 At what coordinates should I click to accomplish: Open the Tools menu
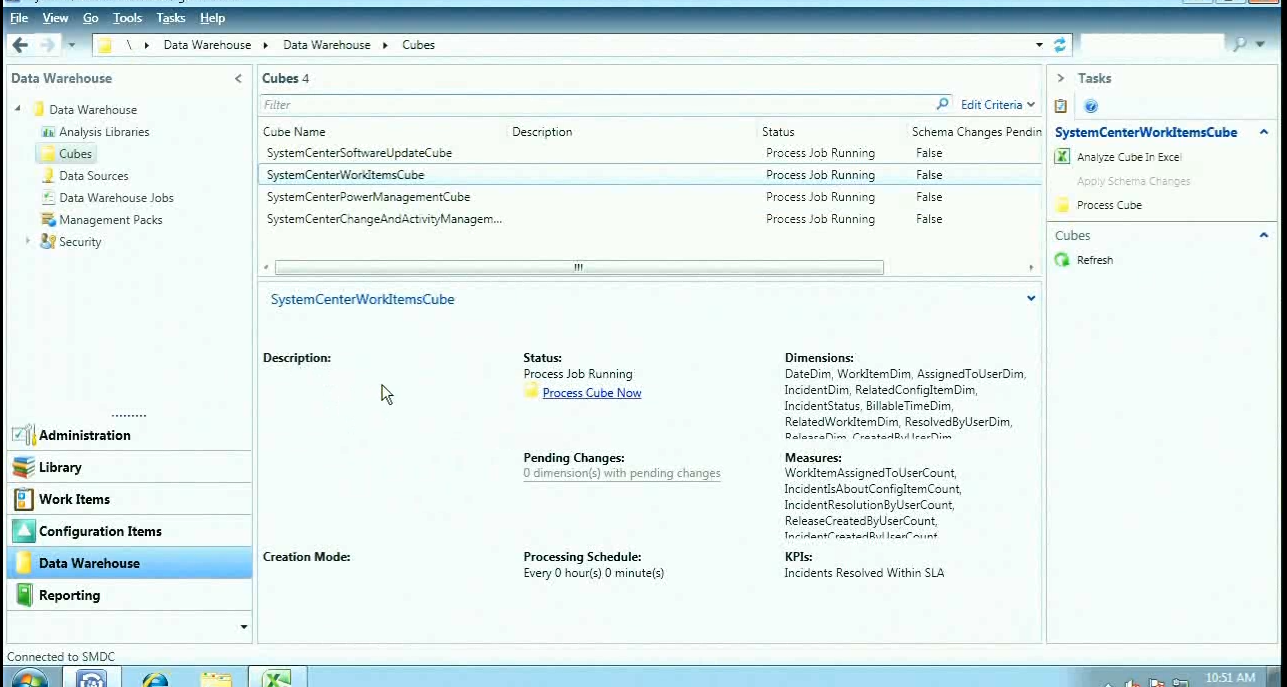(x=127, y=18)
